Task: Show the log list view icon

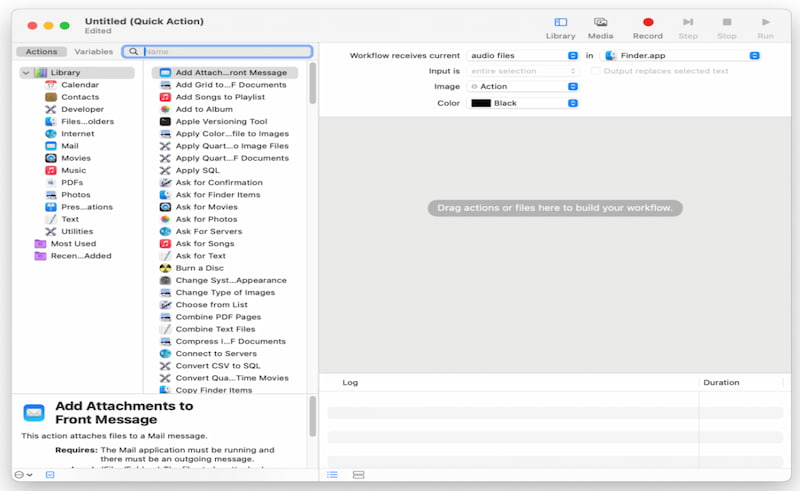Action: (x=332, y=475)
